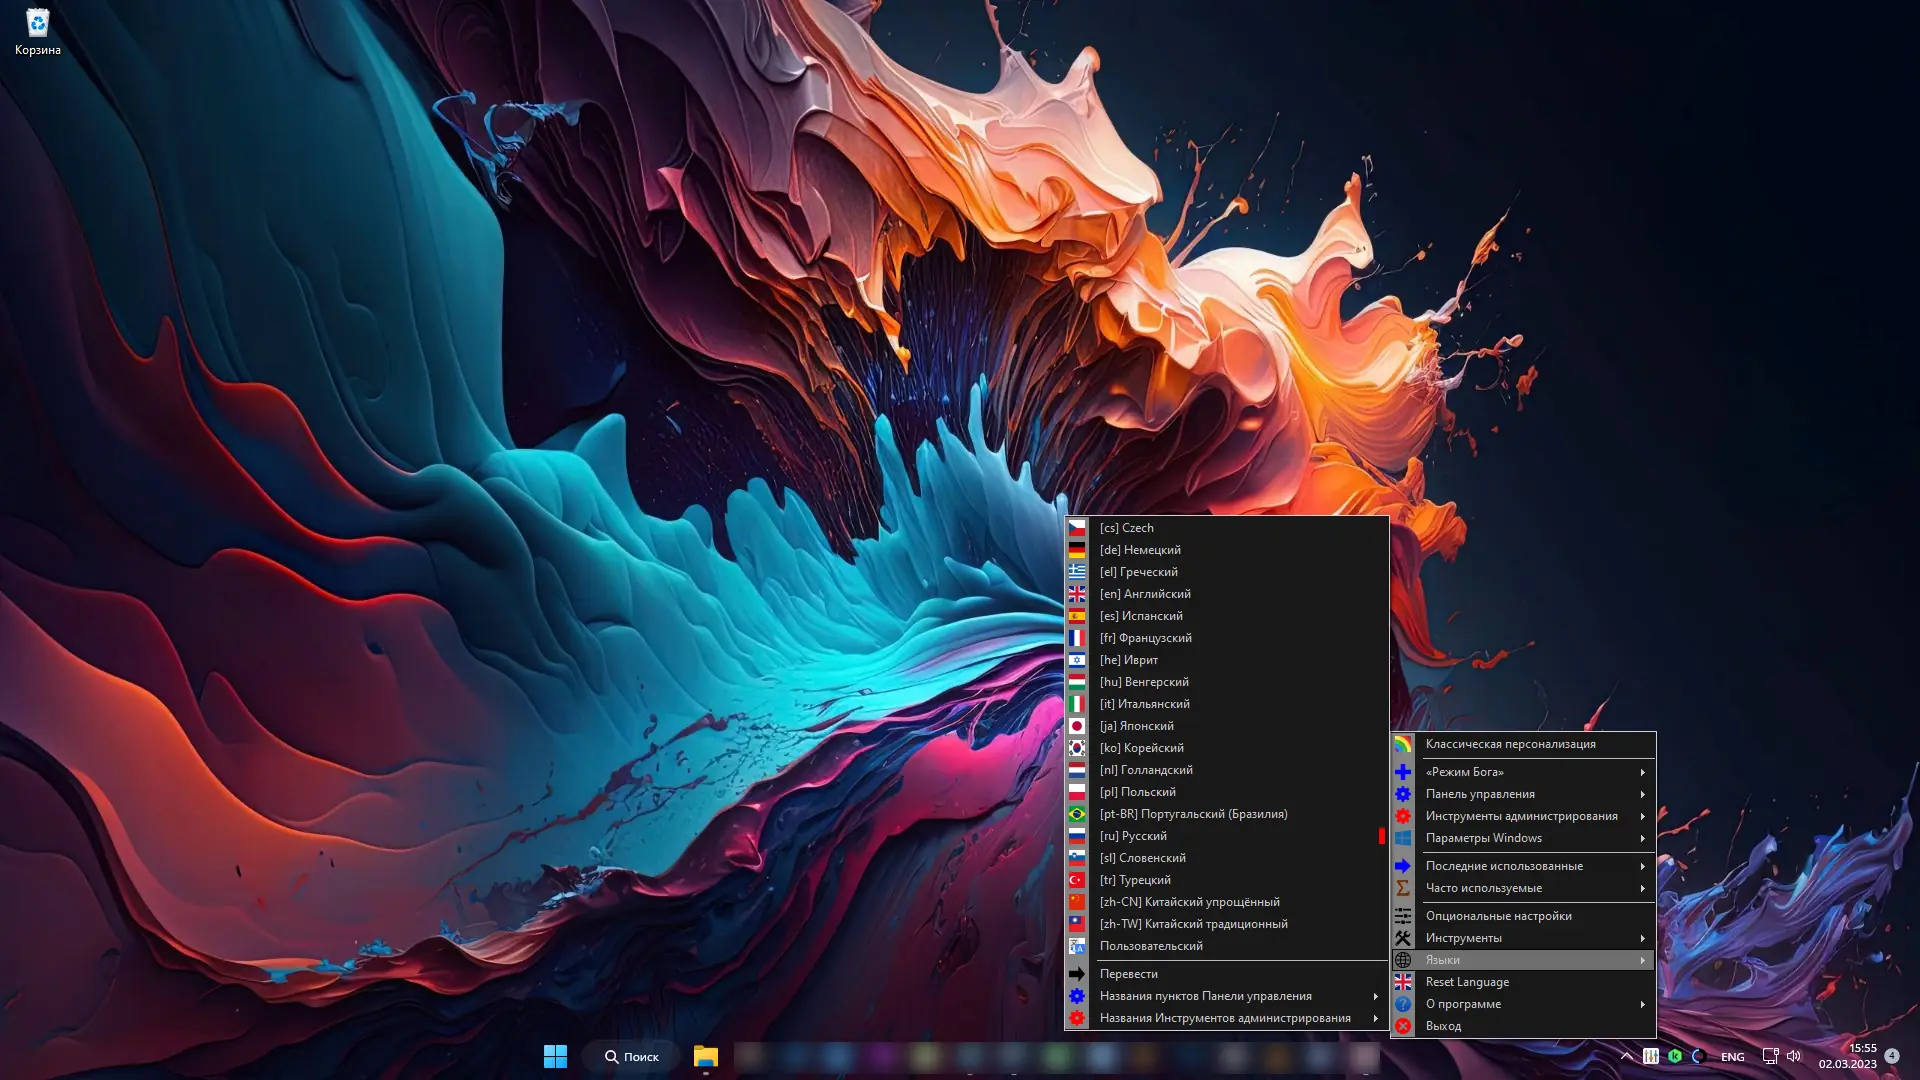Expand Названия пунктов Панели управления submenu

click(1376, 996)
